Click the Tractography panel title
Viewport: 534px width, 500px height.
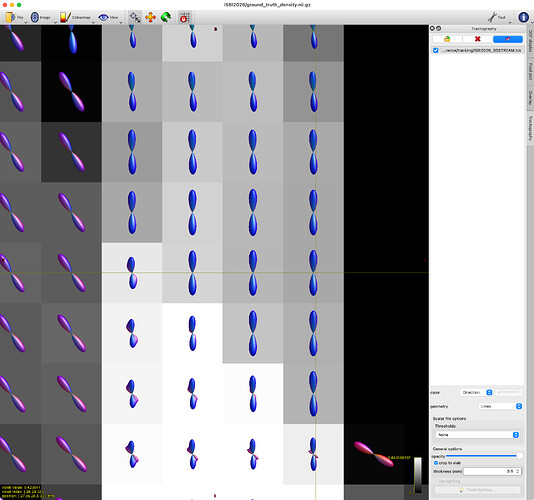pyautogui.click(x=484, y=29)
